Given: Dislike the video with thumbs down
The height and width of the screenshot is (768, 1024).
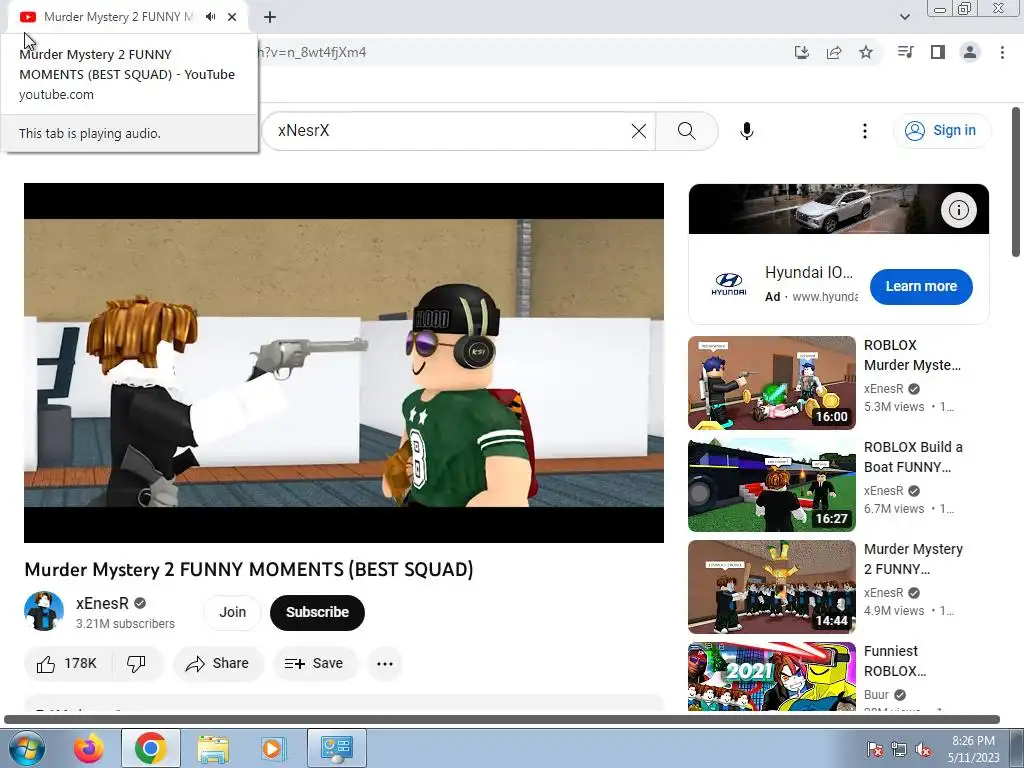Looking at the screenshot, I should (x=136, y=664).
